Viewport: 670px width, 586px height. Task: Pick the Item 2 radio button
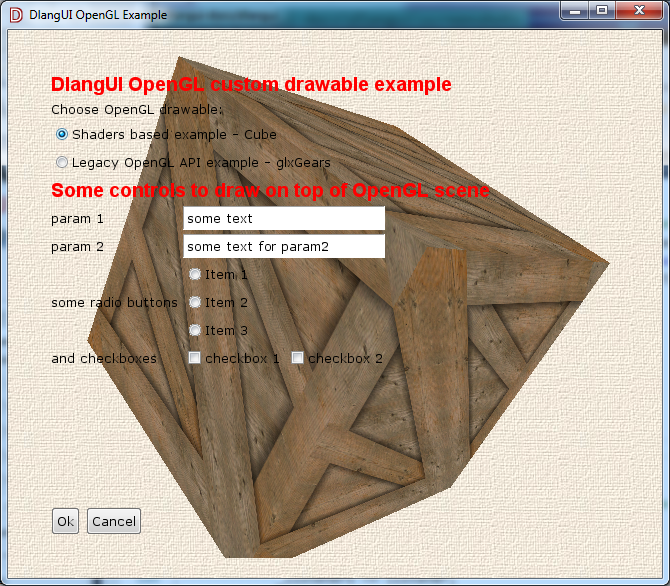[x=195, y=302]
